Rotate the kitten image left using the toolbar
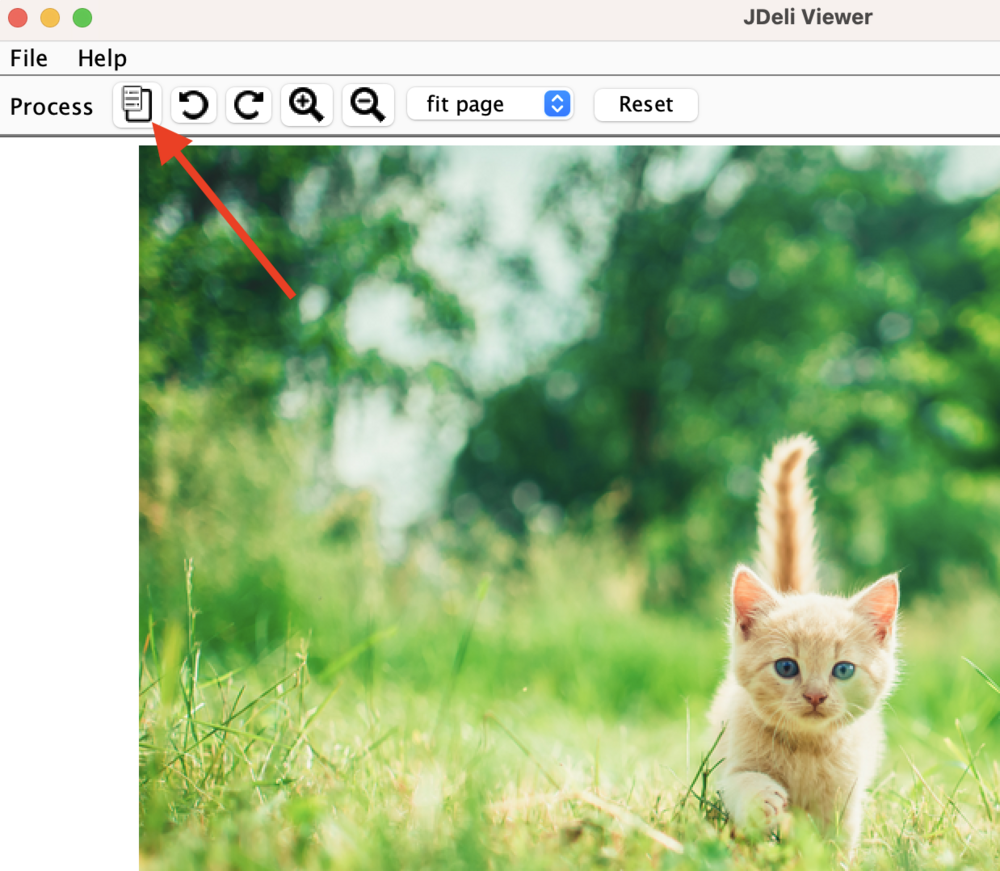Image resolution: width=1000 pixels, height=871 pixels. 193,104
